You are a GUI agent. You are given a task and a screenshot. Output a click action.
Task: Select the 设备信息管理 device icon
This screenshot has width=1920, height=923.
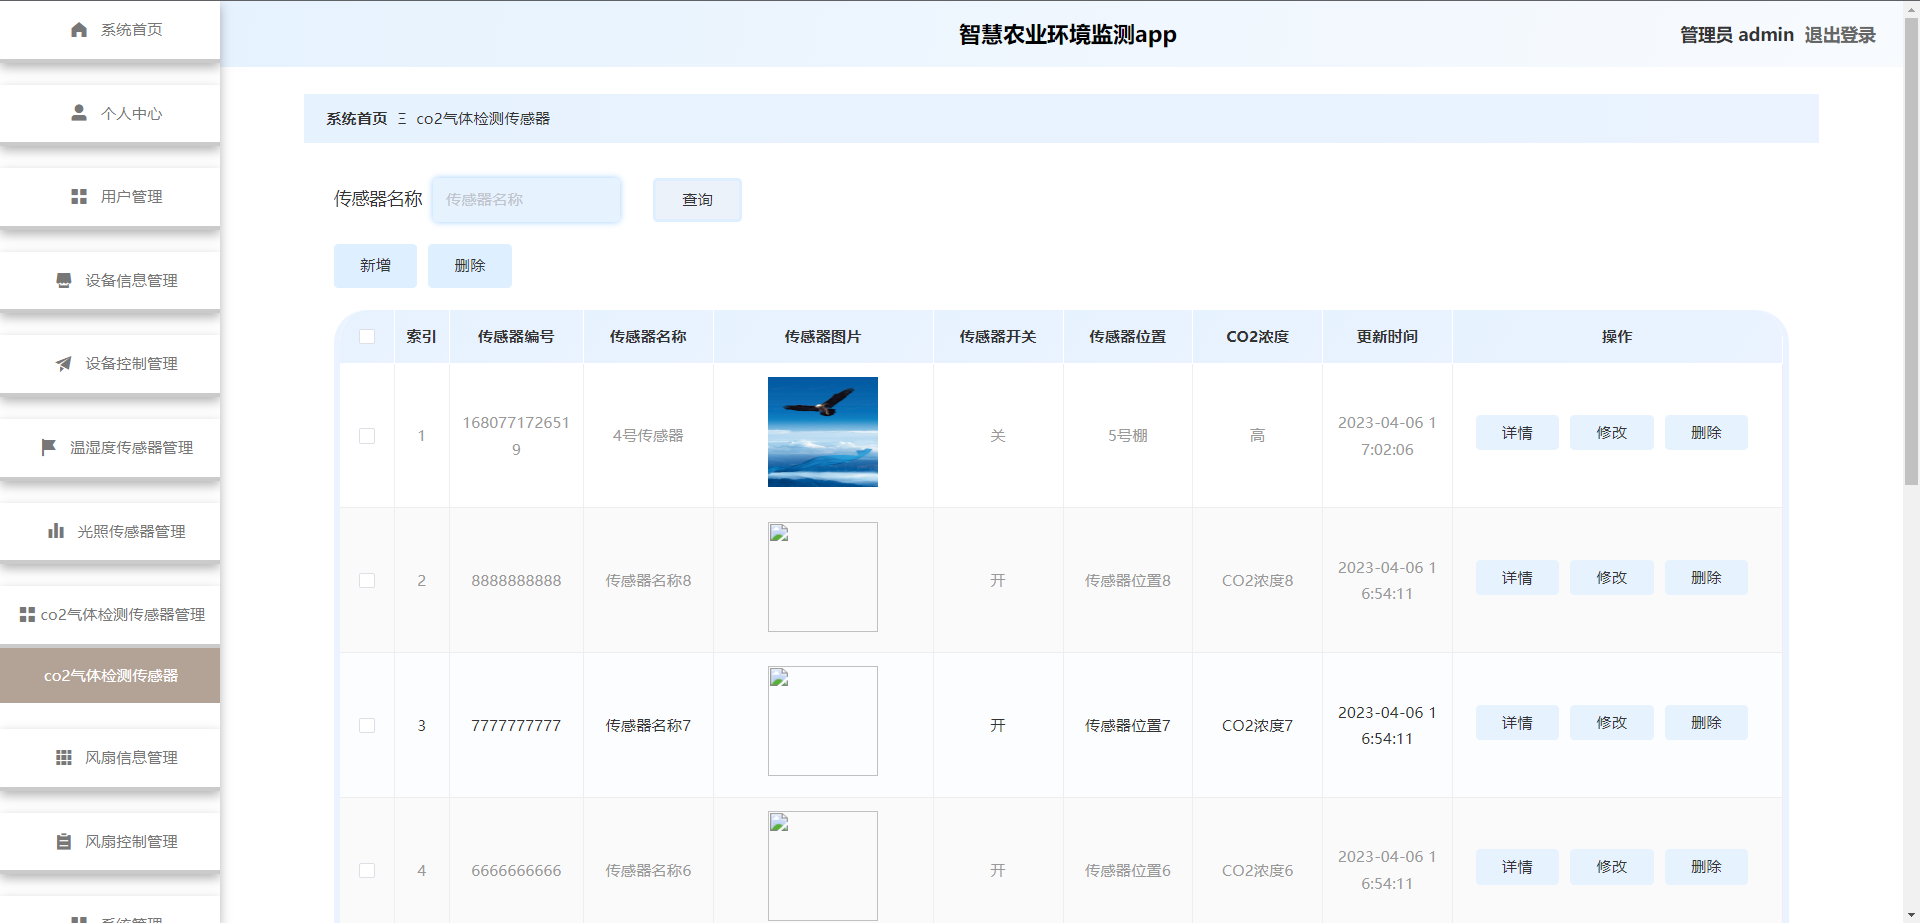[x=64, y=281]
